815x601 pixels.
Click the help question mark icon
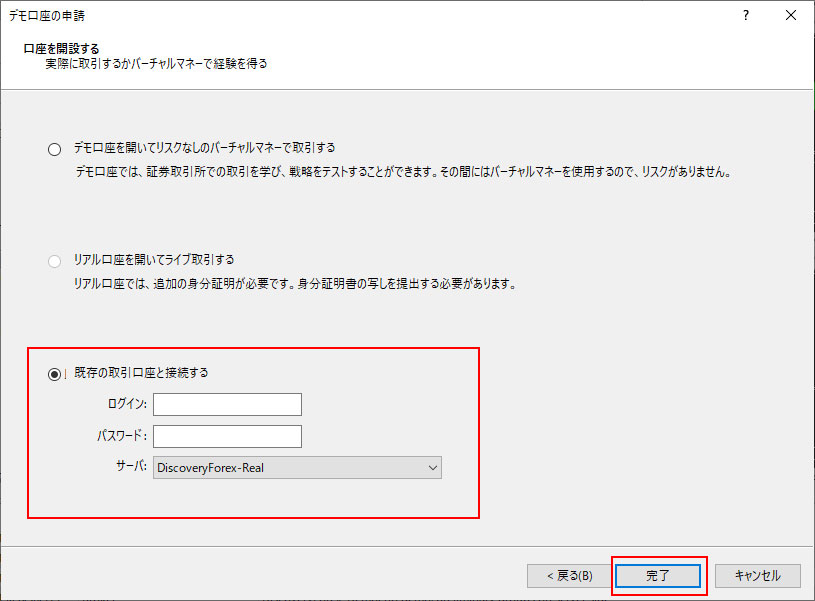tap(745, 17)
